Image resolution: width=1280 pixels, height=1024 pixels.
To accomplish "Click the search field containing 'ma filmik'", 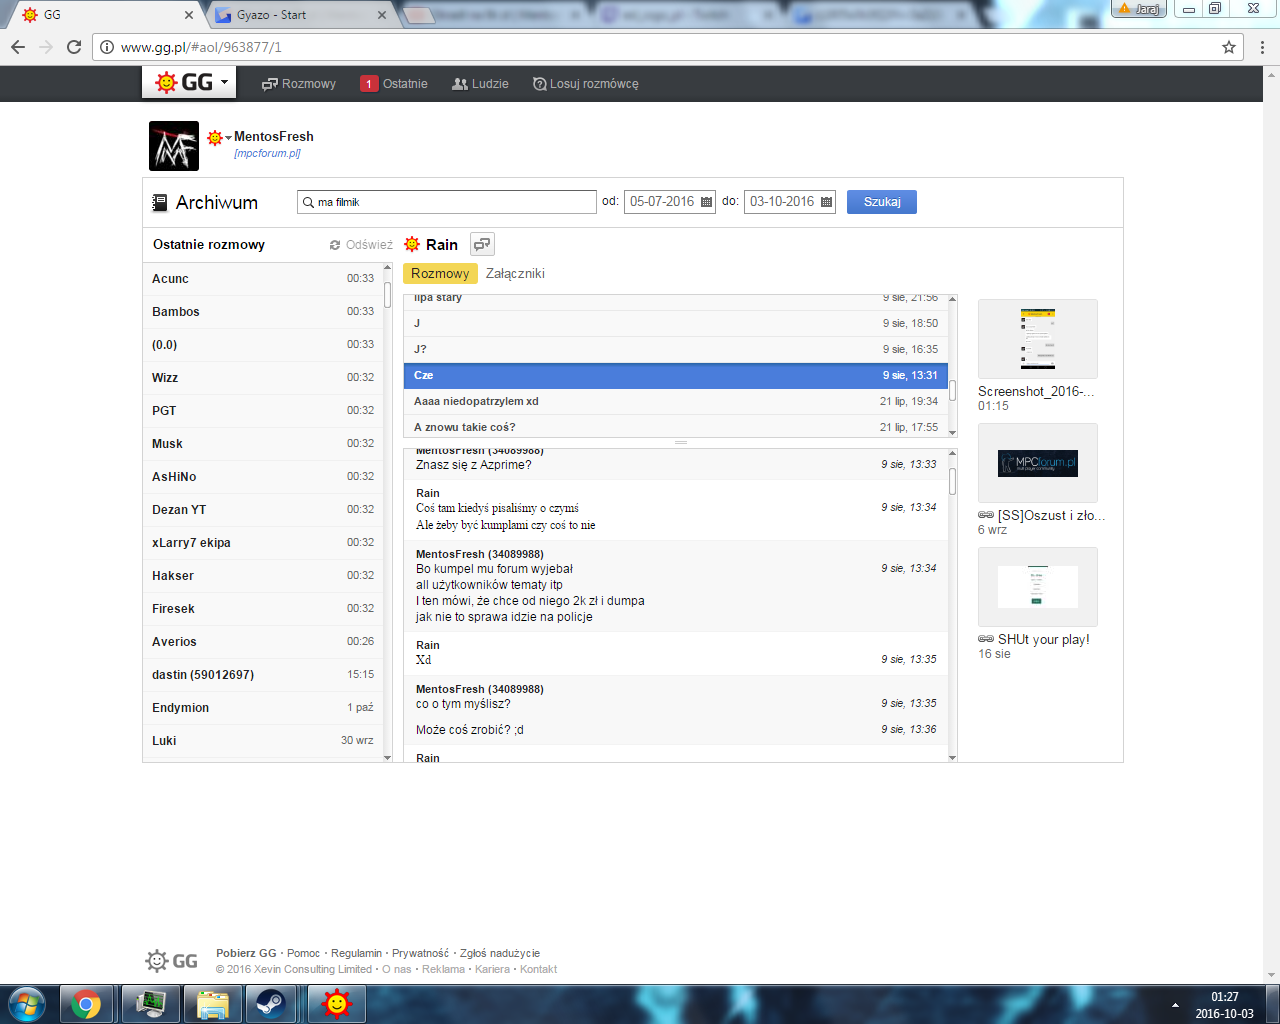I will (x=447, y=202).
